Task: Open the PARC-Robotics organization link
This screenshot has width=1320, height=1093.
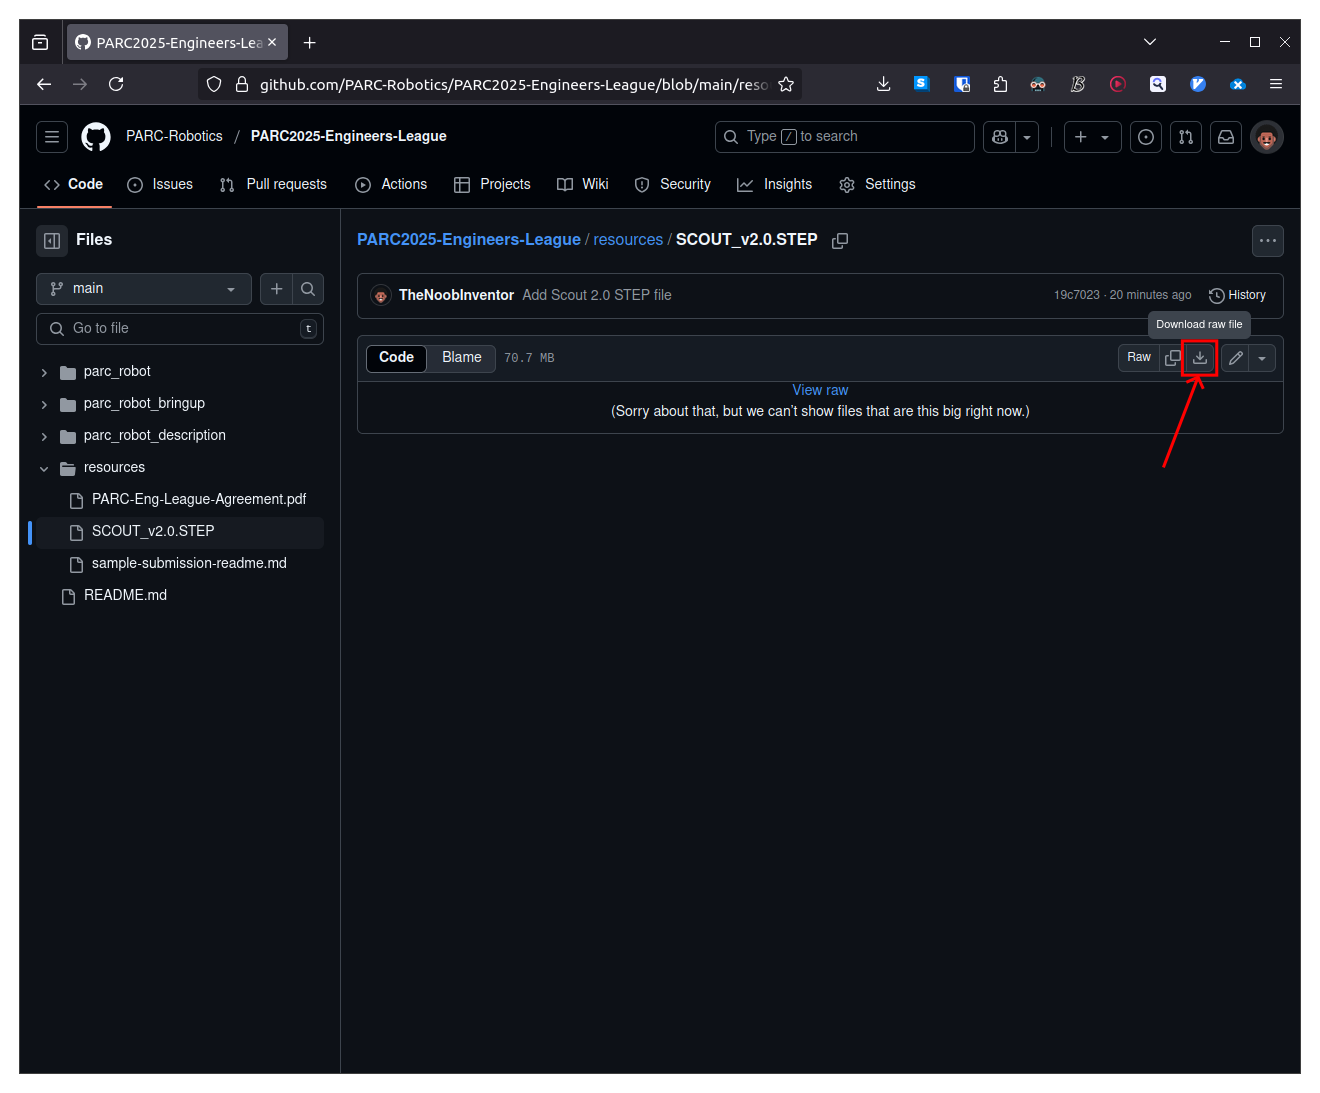Action: pyautogui.click(x=174, y=136)
